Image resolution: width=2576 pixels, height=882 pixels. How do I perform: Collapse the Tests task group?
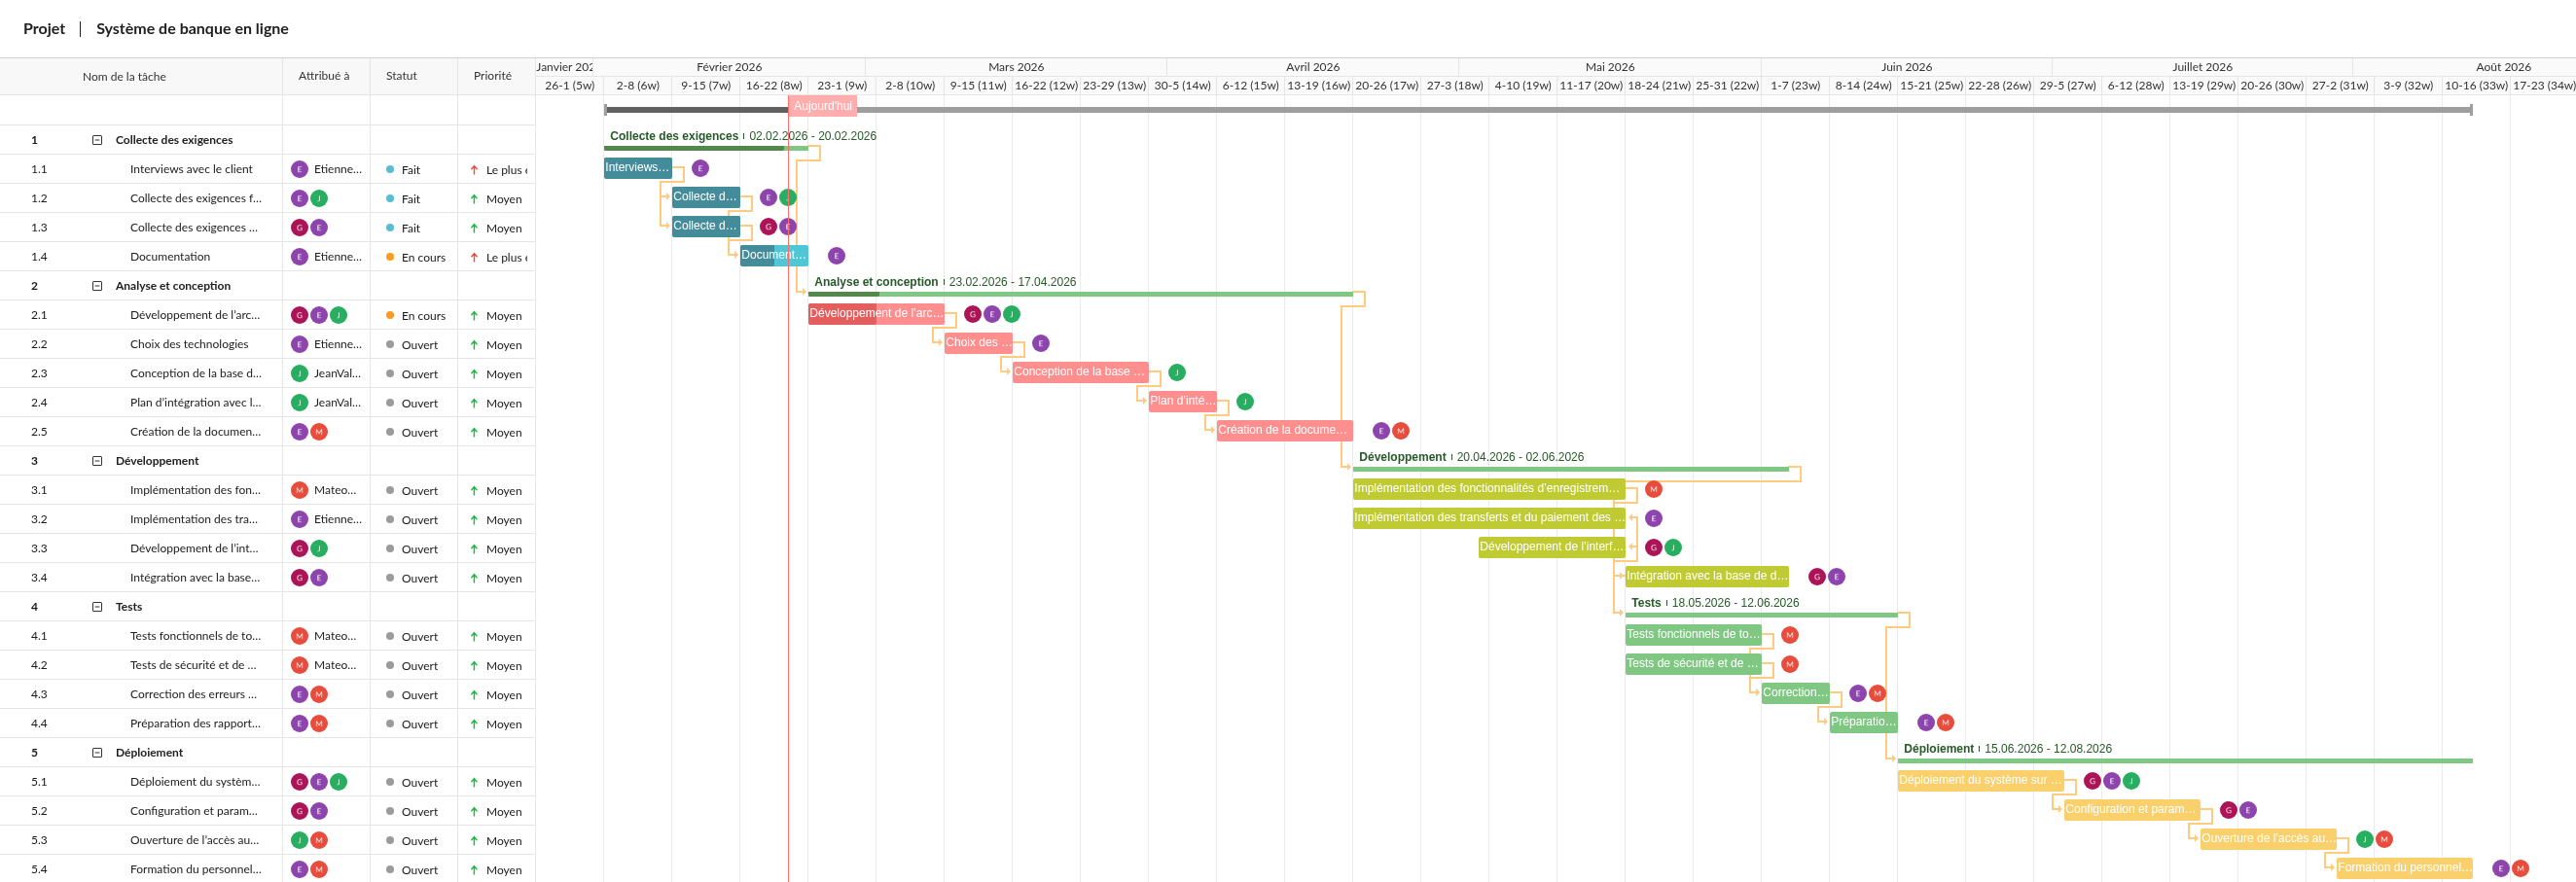(x=97, y=607)
